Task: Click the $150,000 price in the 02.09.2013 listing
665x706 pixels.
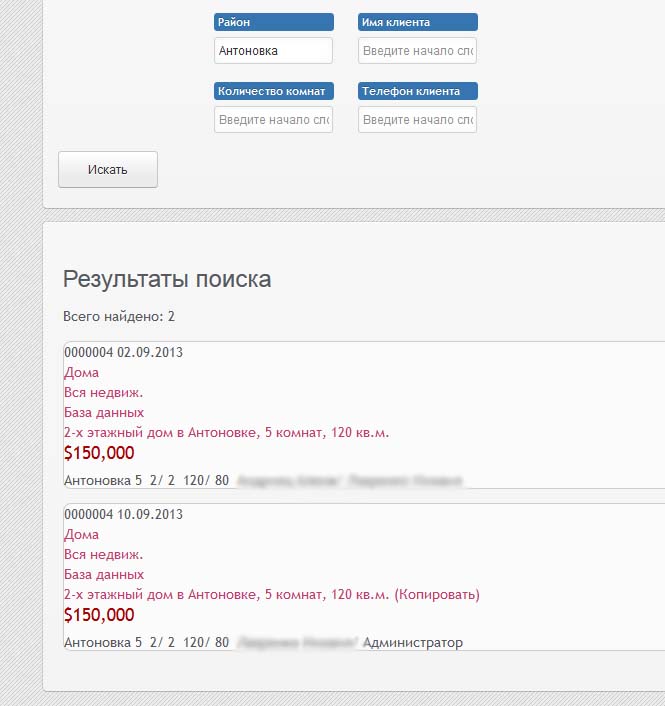Action: (x=99, y=453)
